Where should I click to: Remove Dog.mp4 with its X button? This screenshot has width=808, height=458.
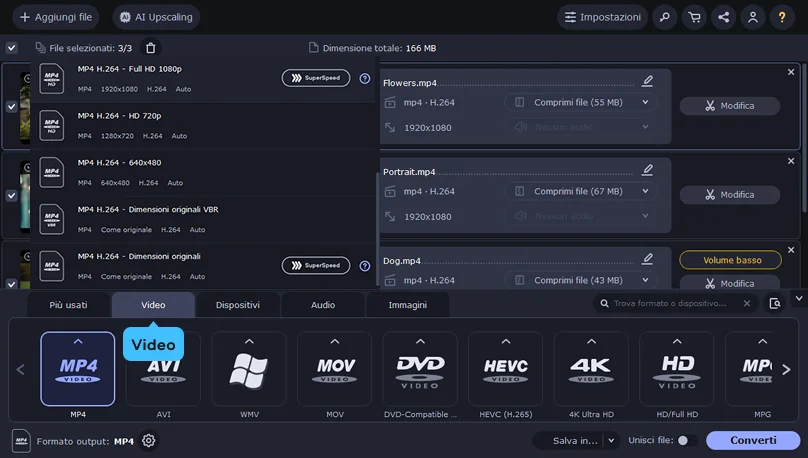(x=791, y=250)
